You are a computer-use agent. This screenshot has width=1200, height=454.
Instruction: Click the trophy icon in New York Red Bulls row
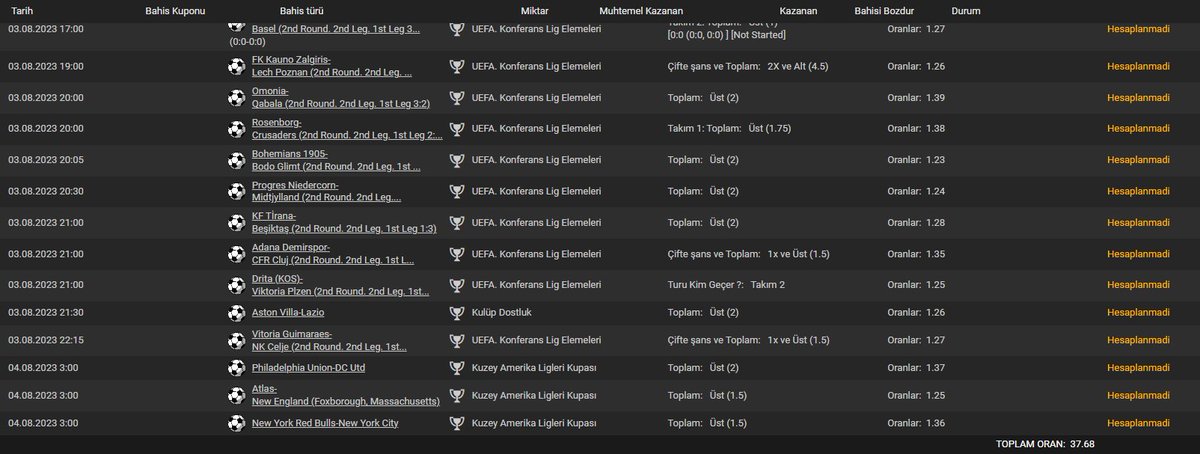[x=457, y=423]
